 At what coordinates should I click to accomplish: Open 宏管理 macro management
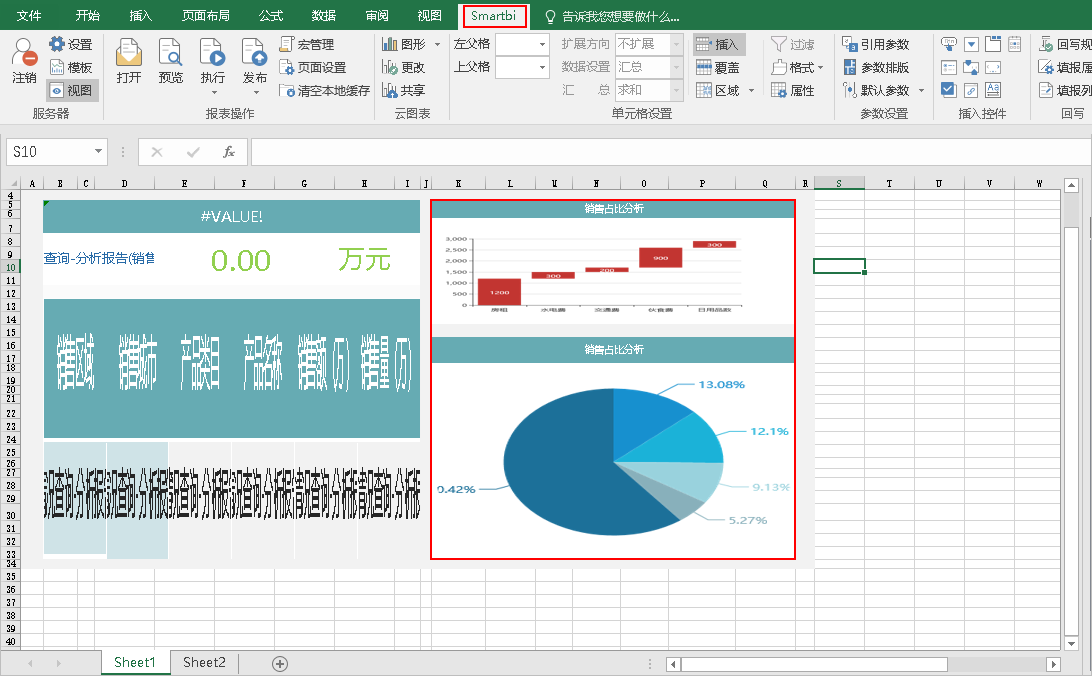click(306, 45)
